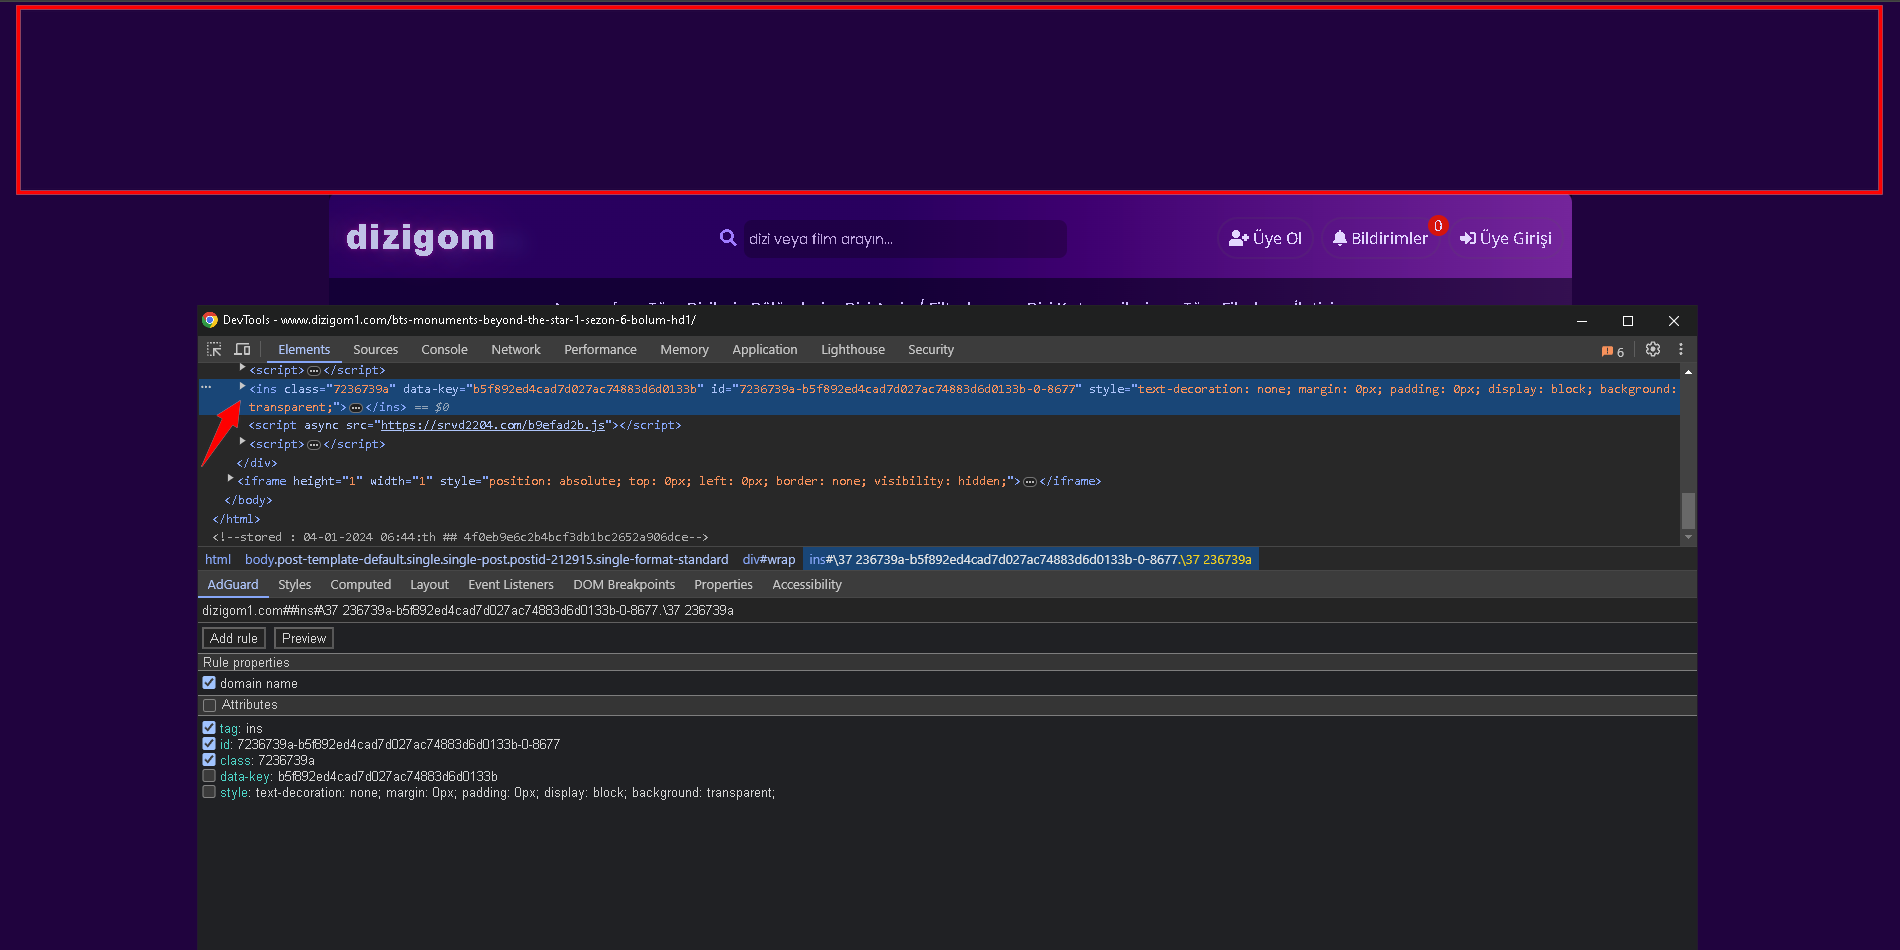The image size is (1900, 950).
Task: Expand the selected ins element node
Action: click(242, 389)
